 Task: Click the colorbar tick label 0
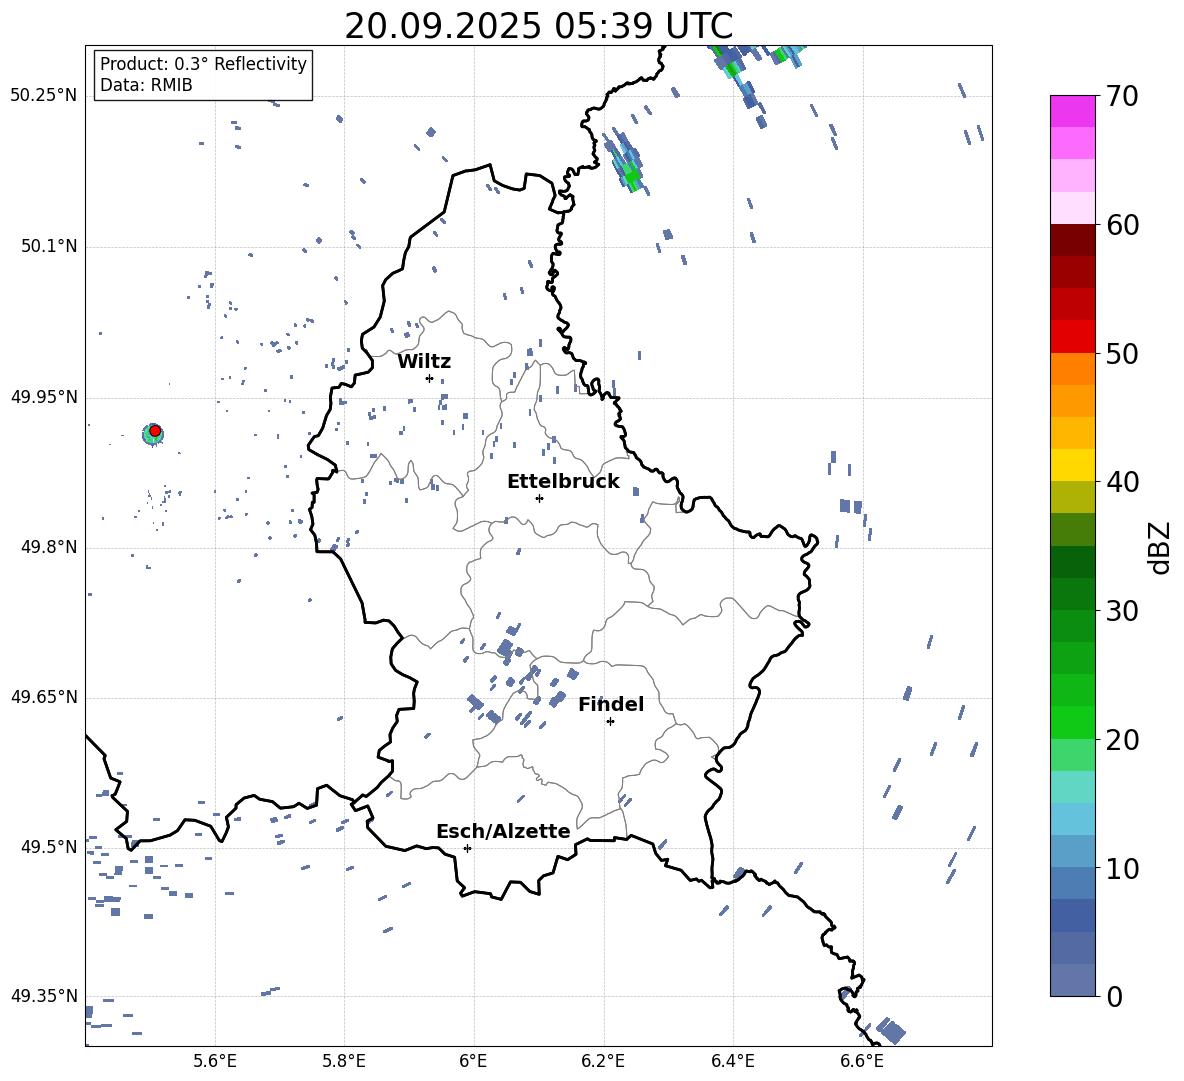click(1114, 996)
